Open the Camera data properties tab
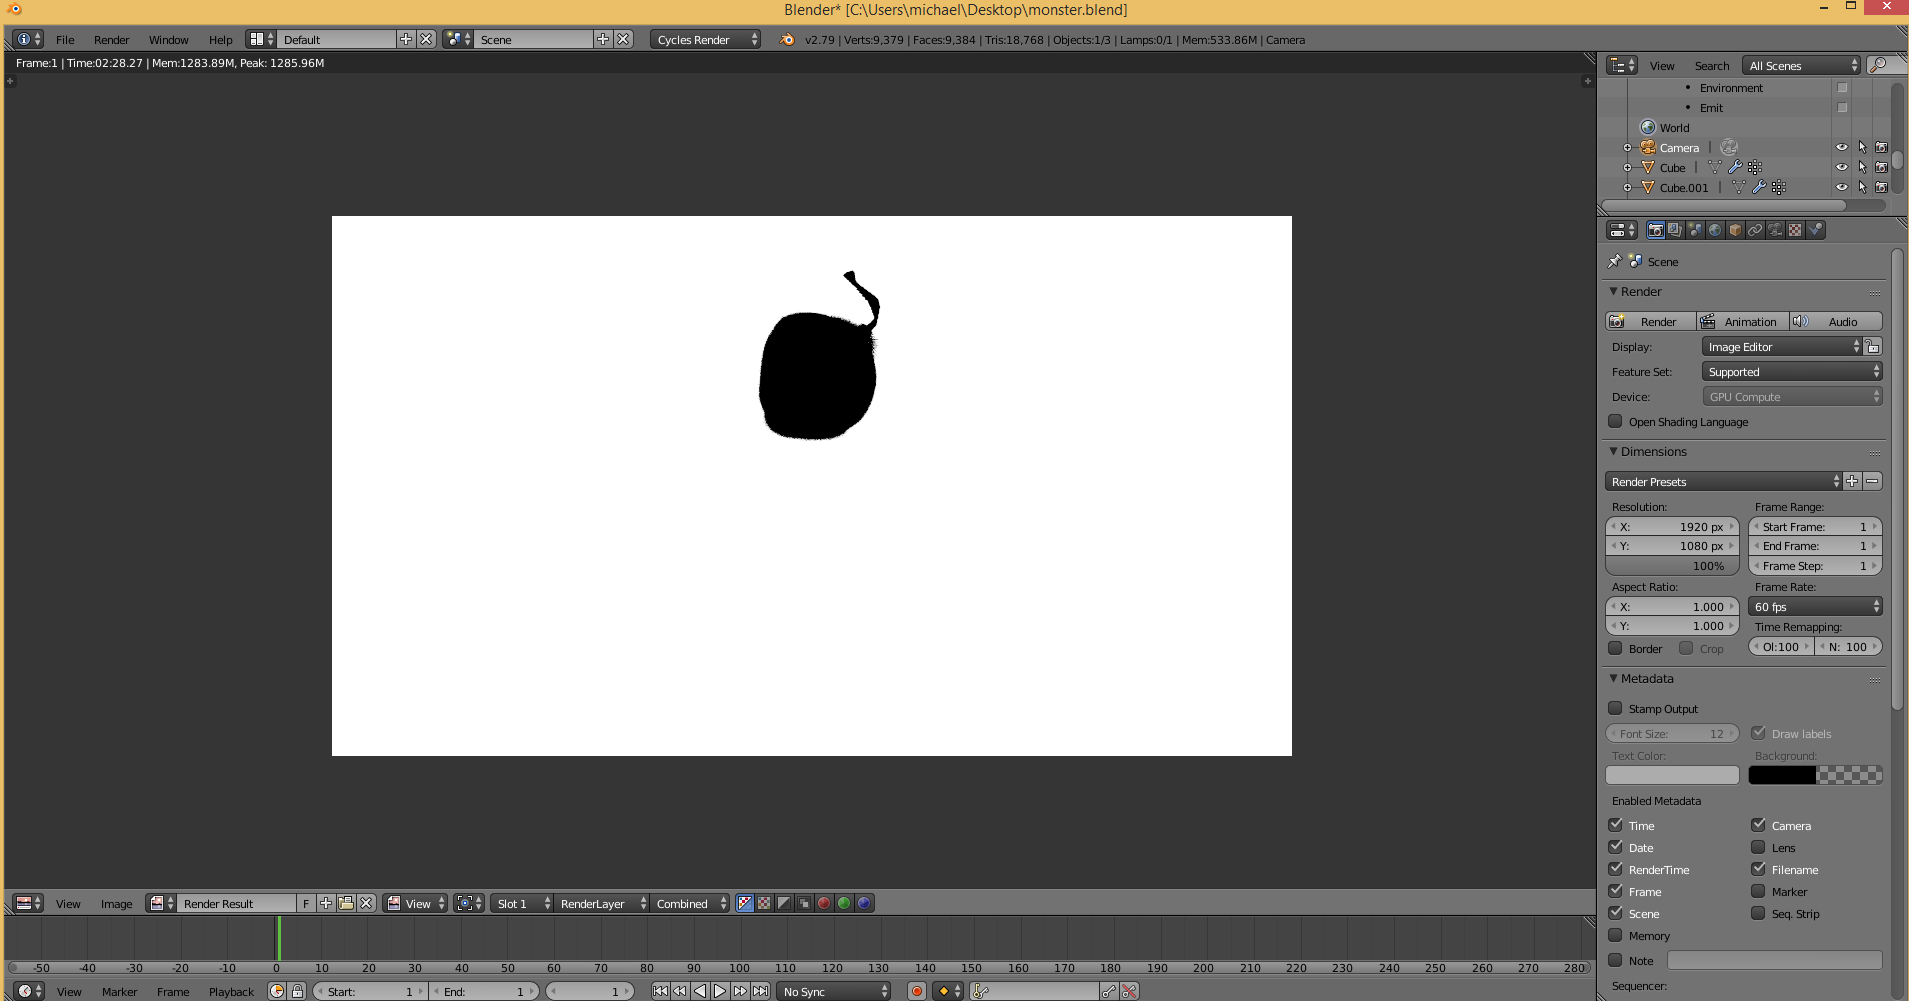 [x=1775, y=230]
